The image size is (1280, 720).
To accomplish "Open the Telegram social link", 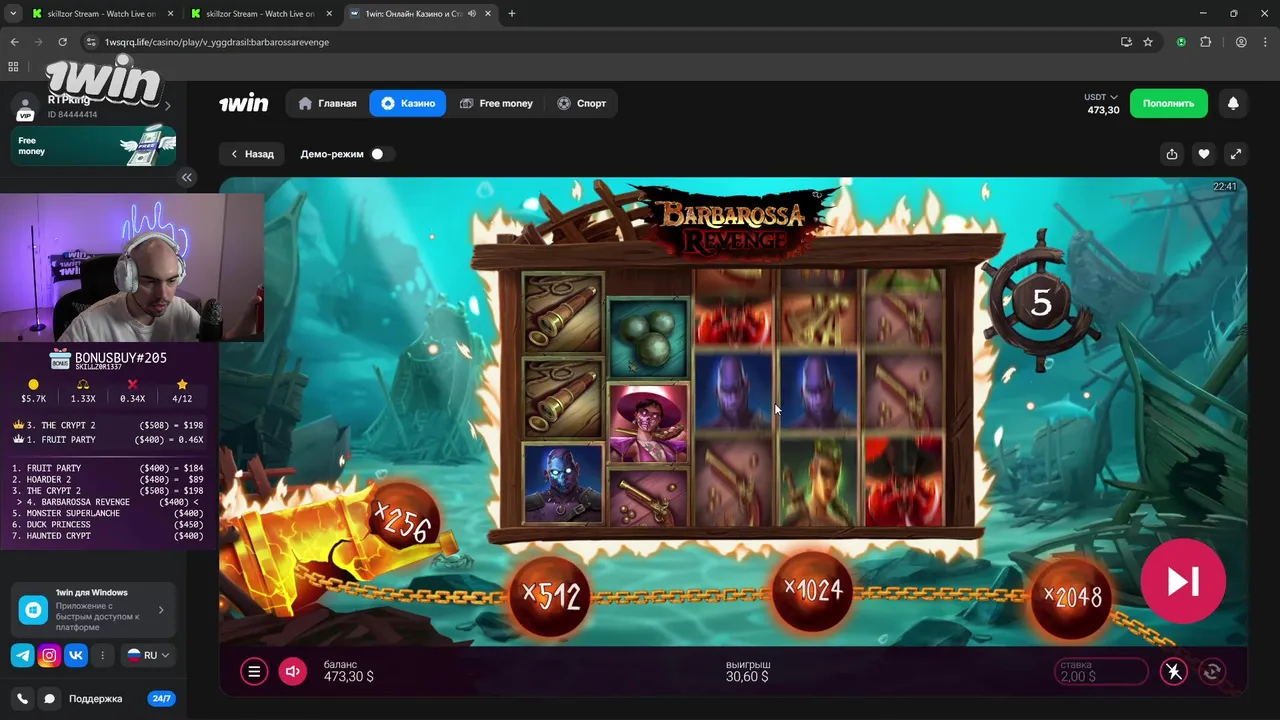I will 22,656.
